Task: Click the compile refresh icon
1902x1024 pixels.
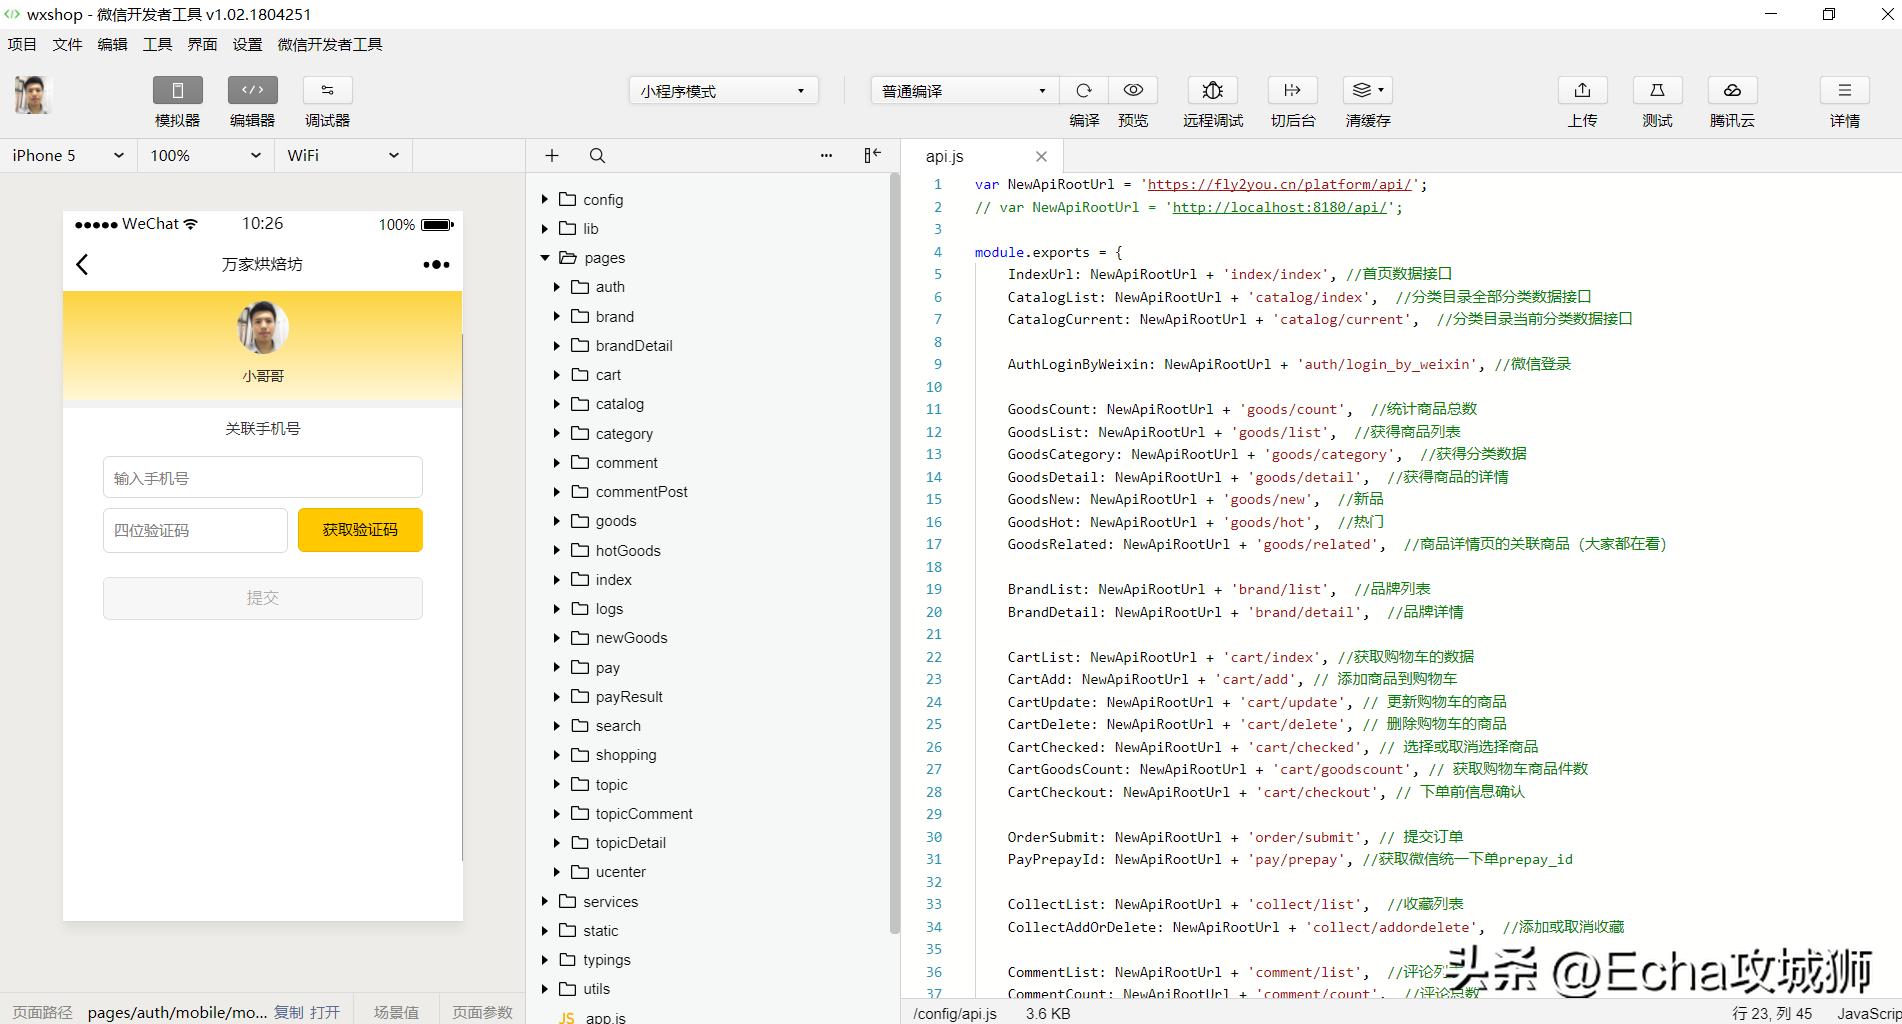Action: [1083, 91]
